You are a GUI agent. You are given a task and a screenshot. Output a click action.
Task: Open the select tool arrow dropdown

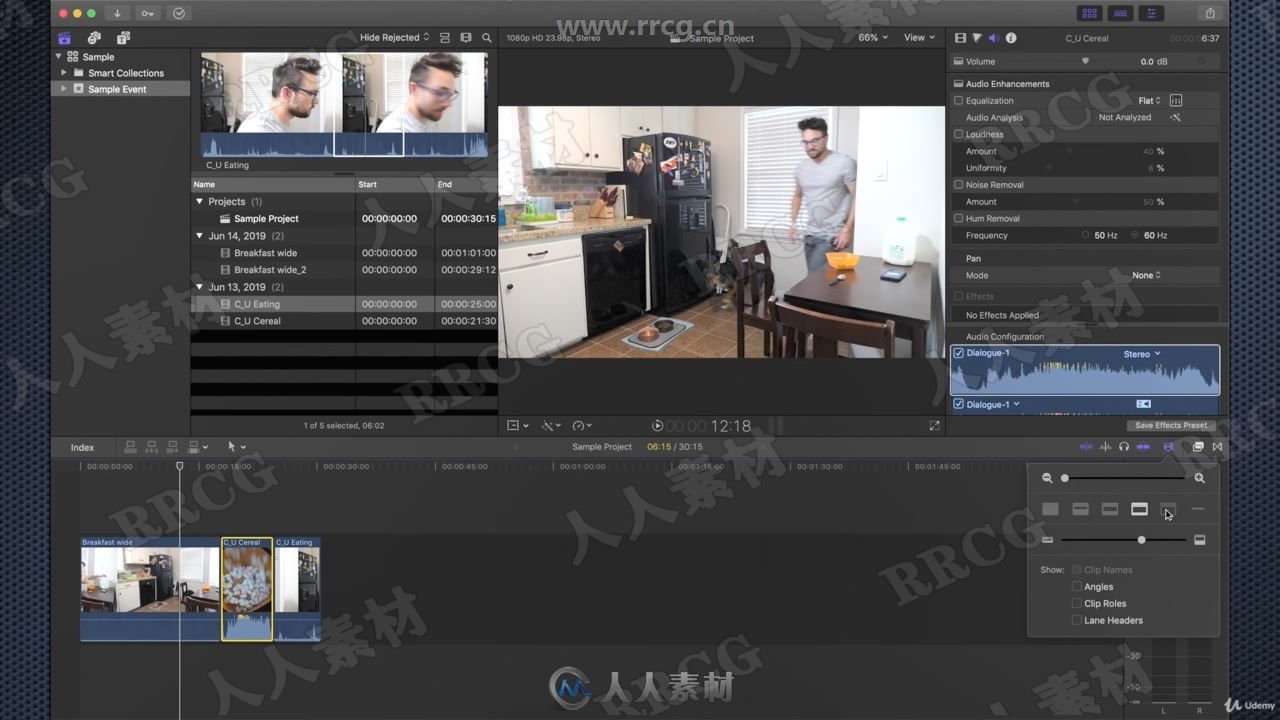coord(236,447)
